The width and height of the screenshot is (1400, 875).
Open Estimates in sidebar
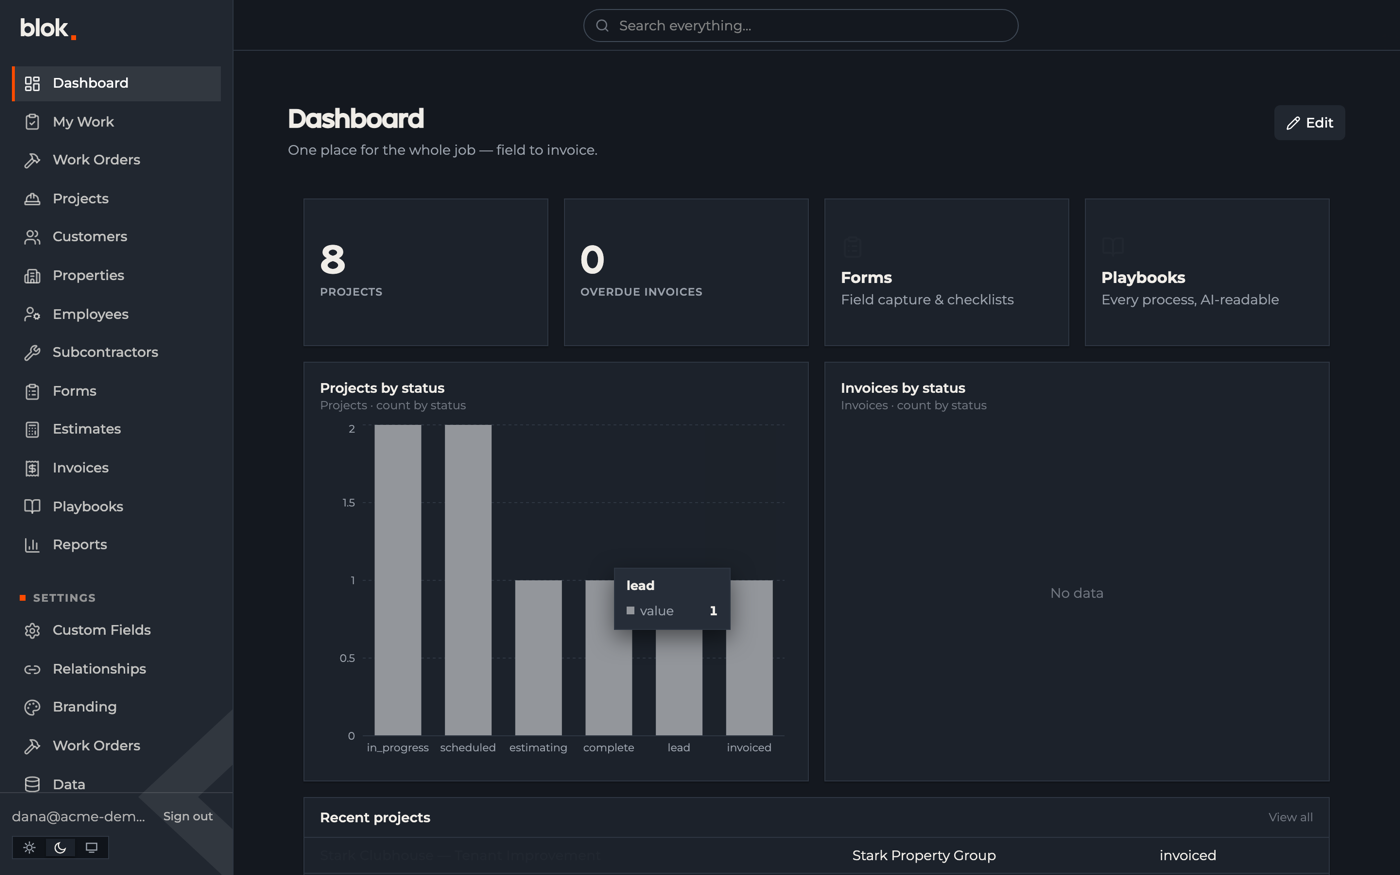coord(116,429)
